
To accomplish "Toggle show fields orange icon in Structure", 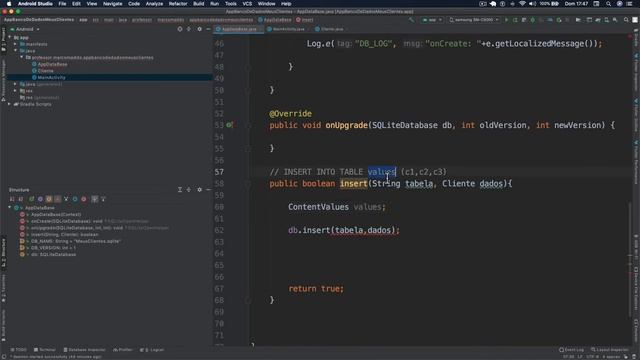I will [x=49, y=199].
